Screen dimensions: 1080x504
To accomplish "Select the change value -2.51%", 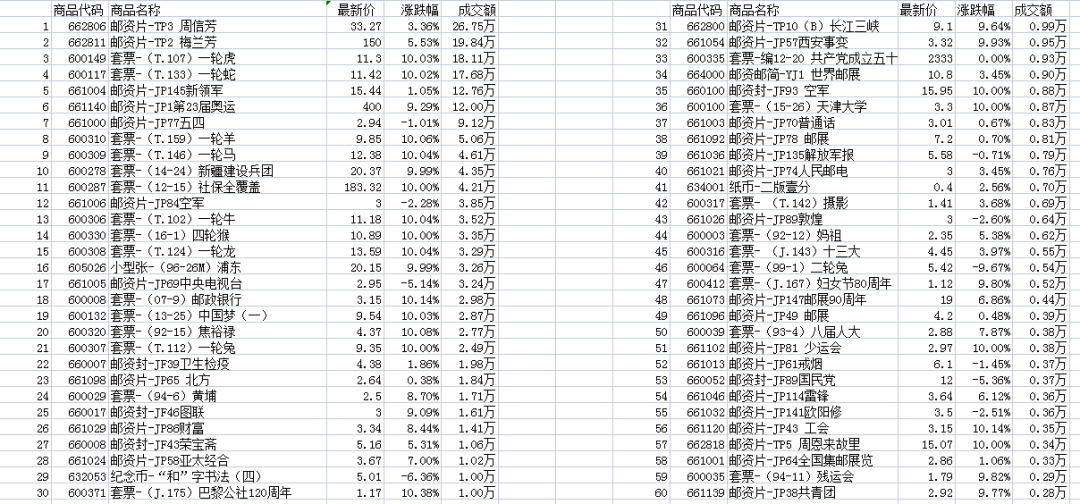I will (x=993, y=410).
